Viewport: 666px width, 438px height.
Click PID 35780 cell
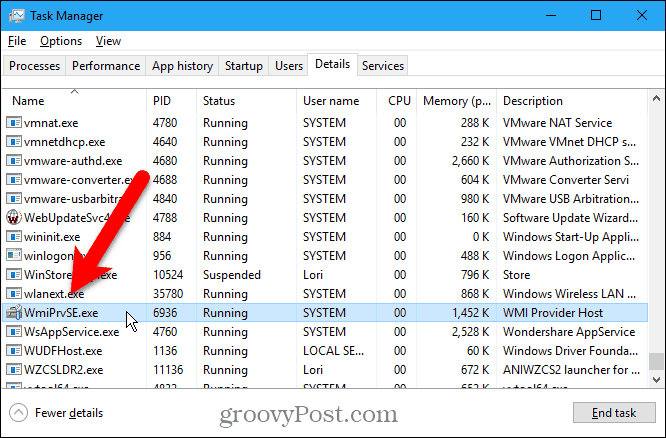click(168, 294)
